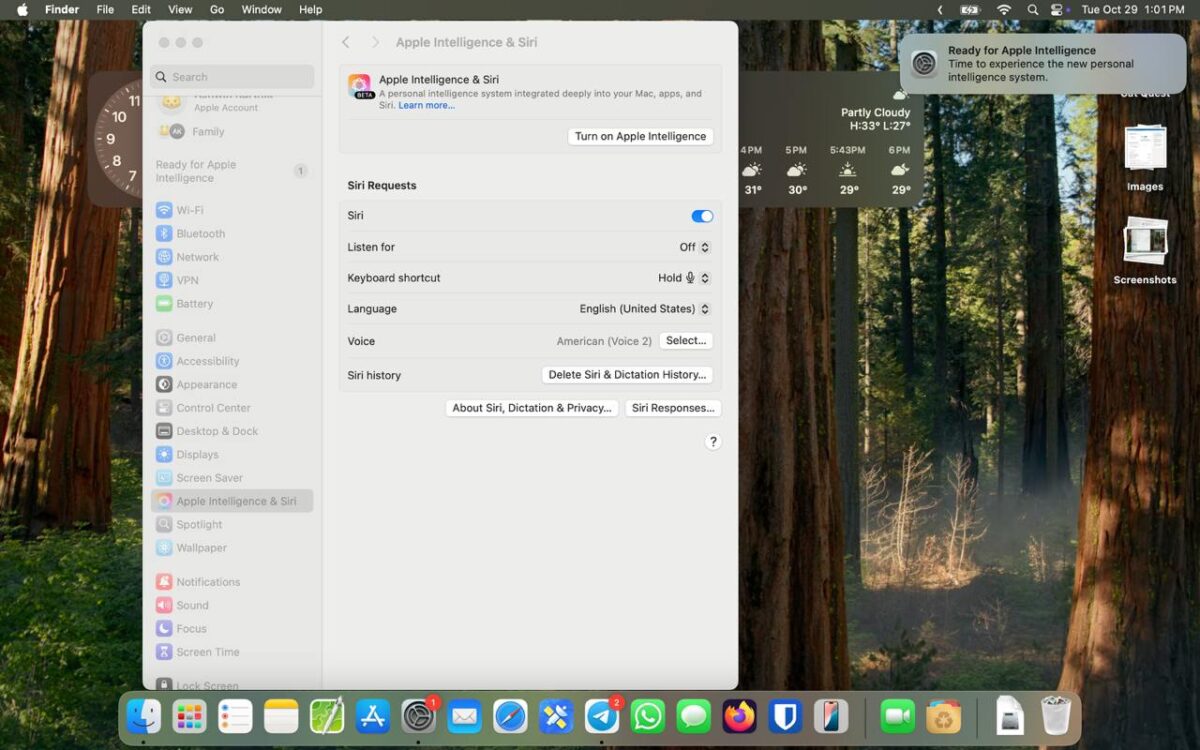The width and height of the screenshot is (1200, 750).
Task: Open Bluetooth settings in sidebar
Action: pyautogui.click(x=200, y=233)
